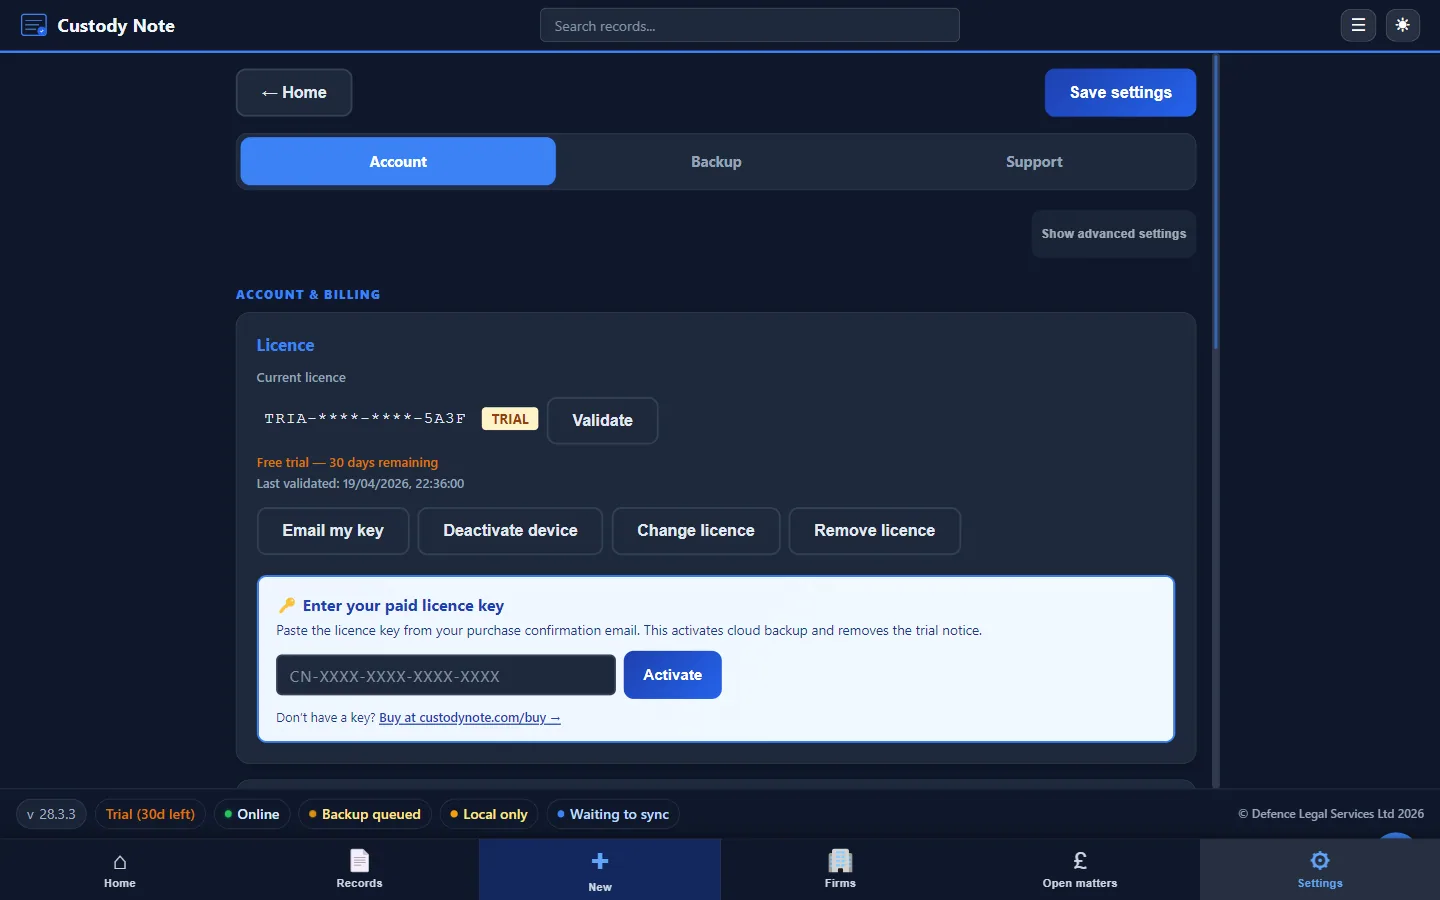Click the Local only status pill

pyautogui.click(x=489, y=814)
